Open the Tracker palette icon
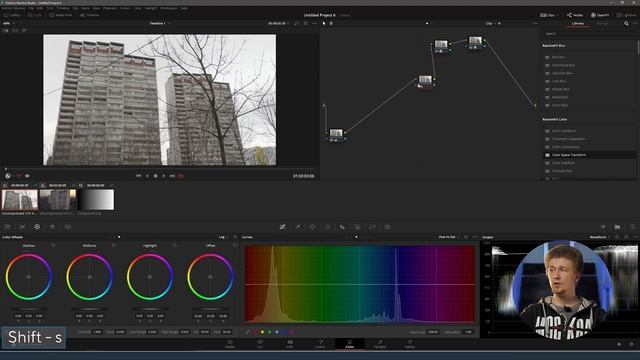 coord(327,227)
